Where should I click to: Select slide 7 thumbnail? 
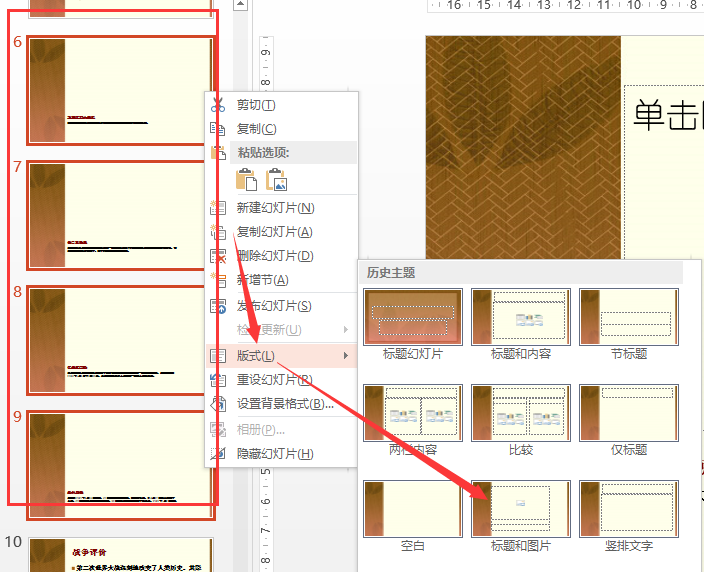(117, 216)
